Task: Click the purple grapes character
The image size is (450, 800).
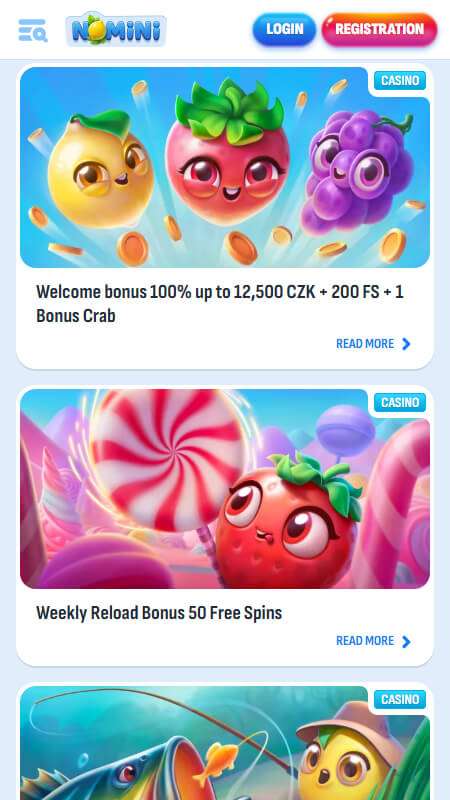Action: [357, 171]
